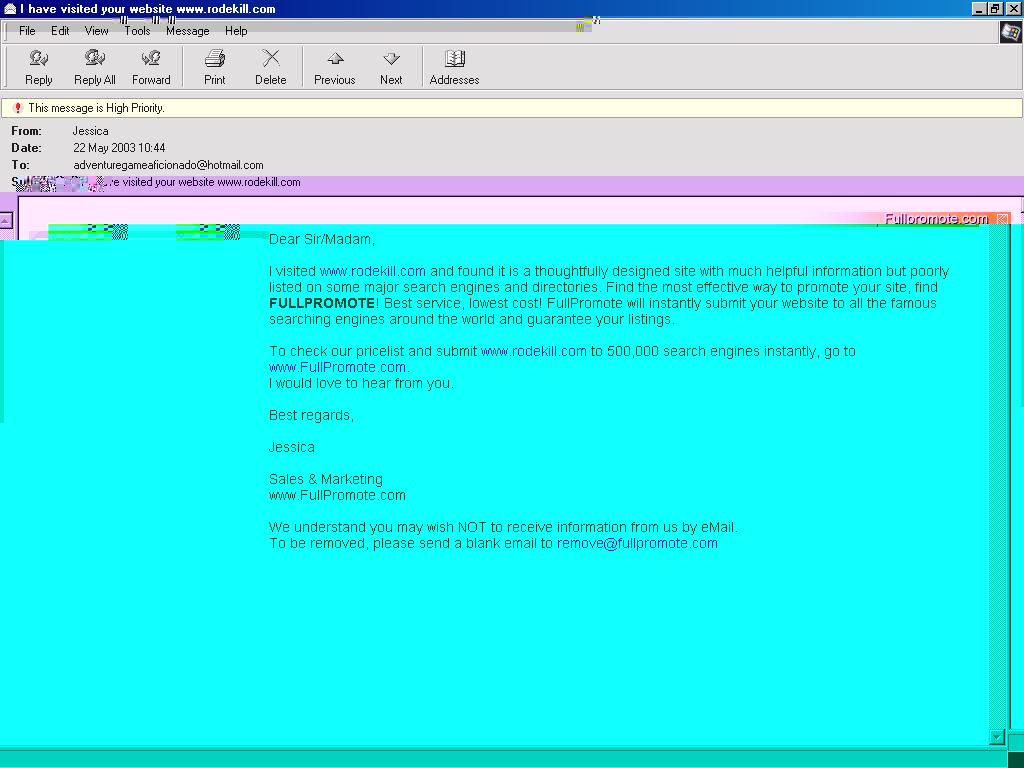
Task: Open the Message menu
Action: pos(187,31)
